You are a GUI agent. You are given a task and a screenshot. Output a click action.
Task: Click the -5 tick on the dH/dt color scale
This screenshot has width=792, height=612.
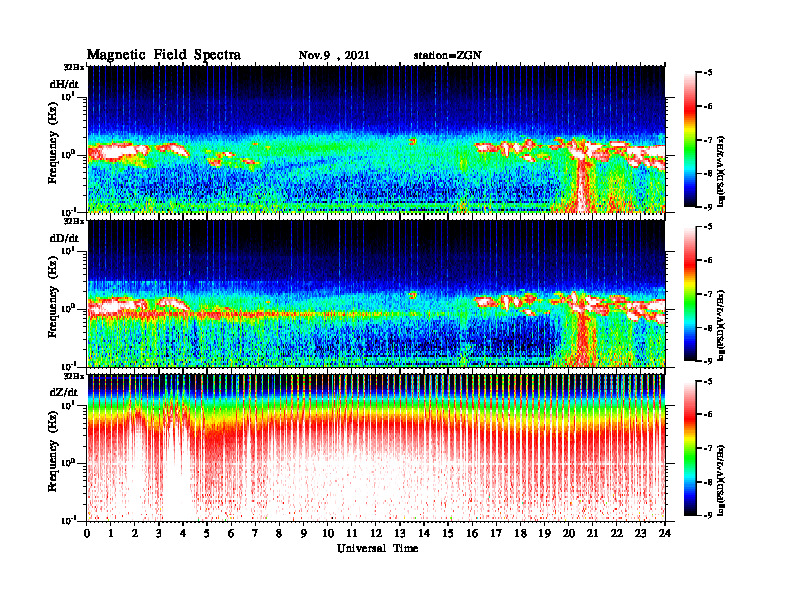pos(707,73)
